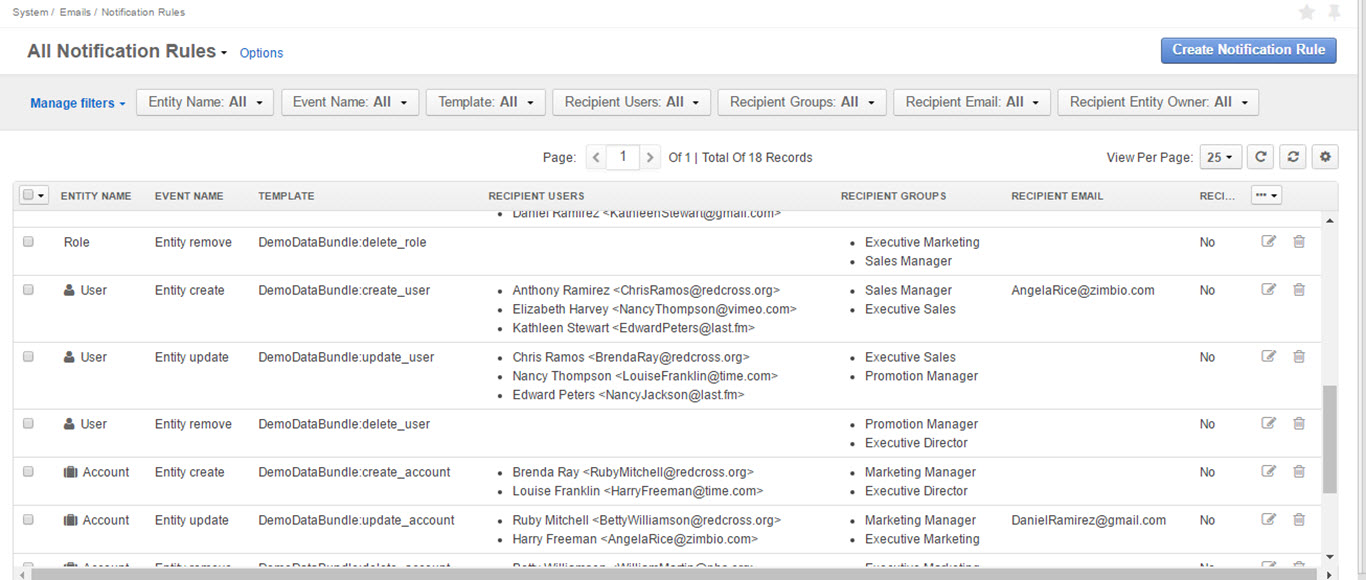This screenshot has height=580, width=1366.
Task: Delete the Role Entity remove rule
Action: [x=1299, y=242]
